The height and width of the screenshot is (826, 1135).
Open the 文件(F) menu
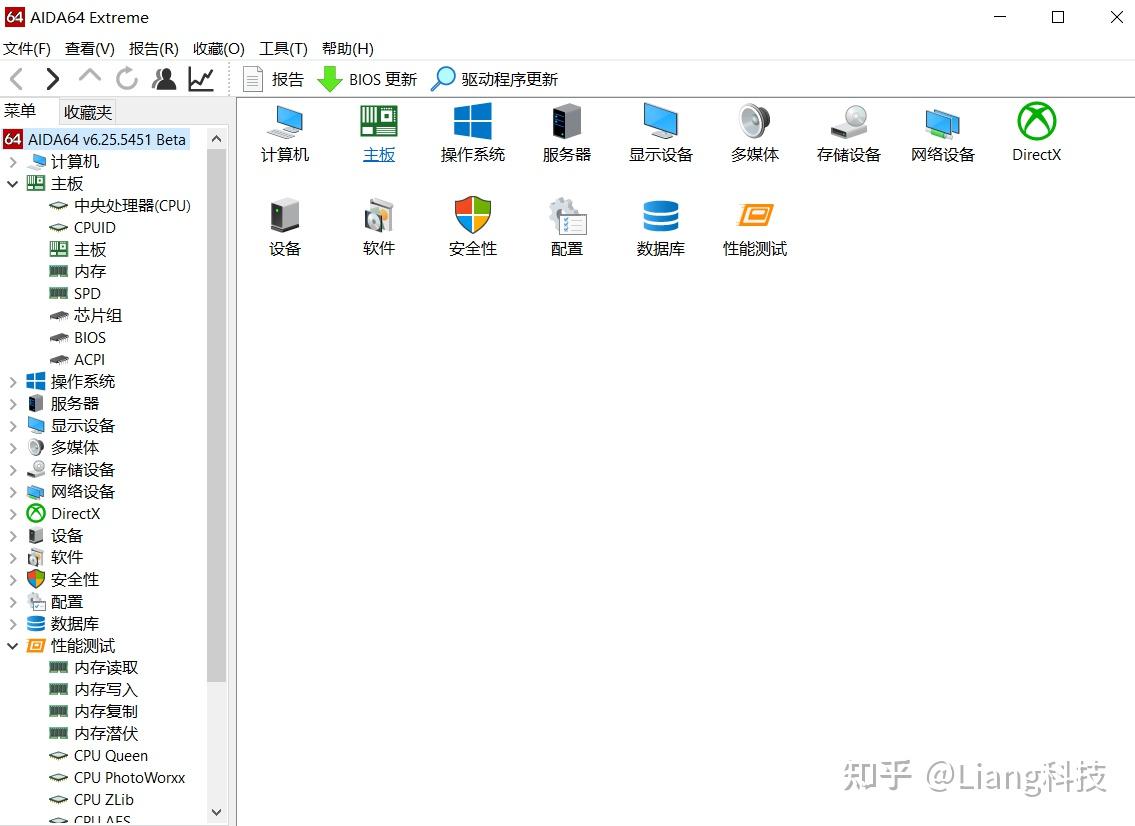coord(27,49)
